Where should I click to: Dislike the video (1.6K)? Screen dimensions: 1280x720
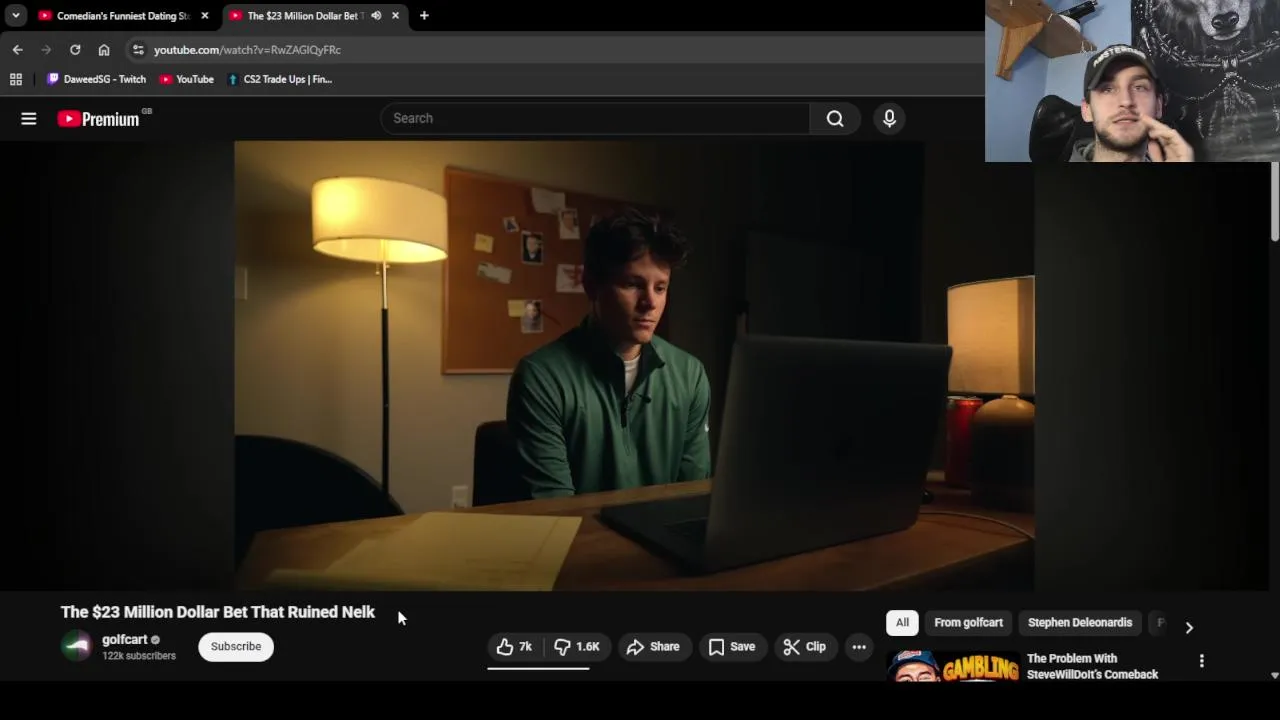point(577,646)
